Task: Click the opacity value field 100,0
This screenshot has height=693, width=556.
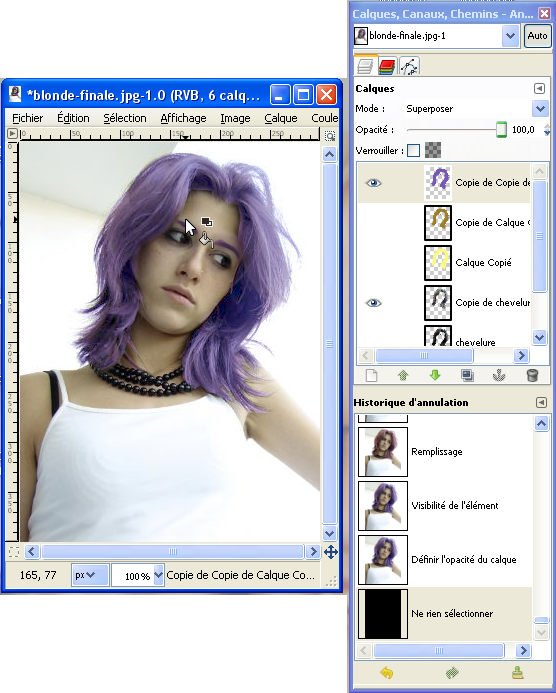Action: coord(523,129)
